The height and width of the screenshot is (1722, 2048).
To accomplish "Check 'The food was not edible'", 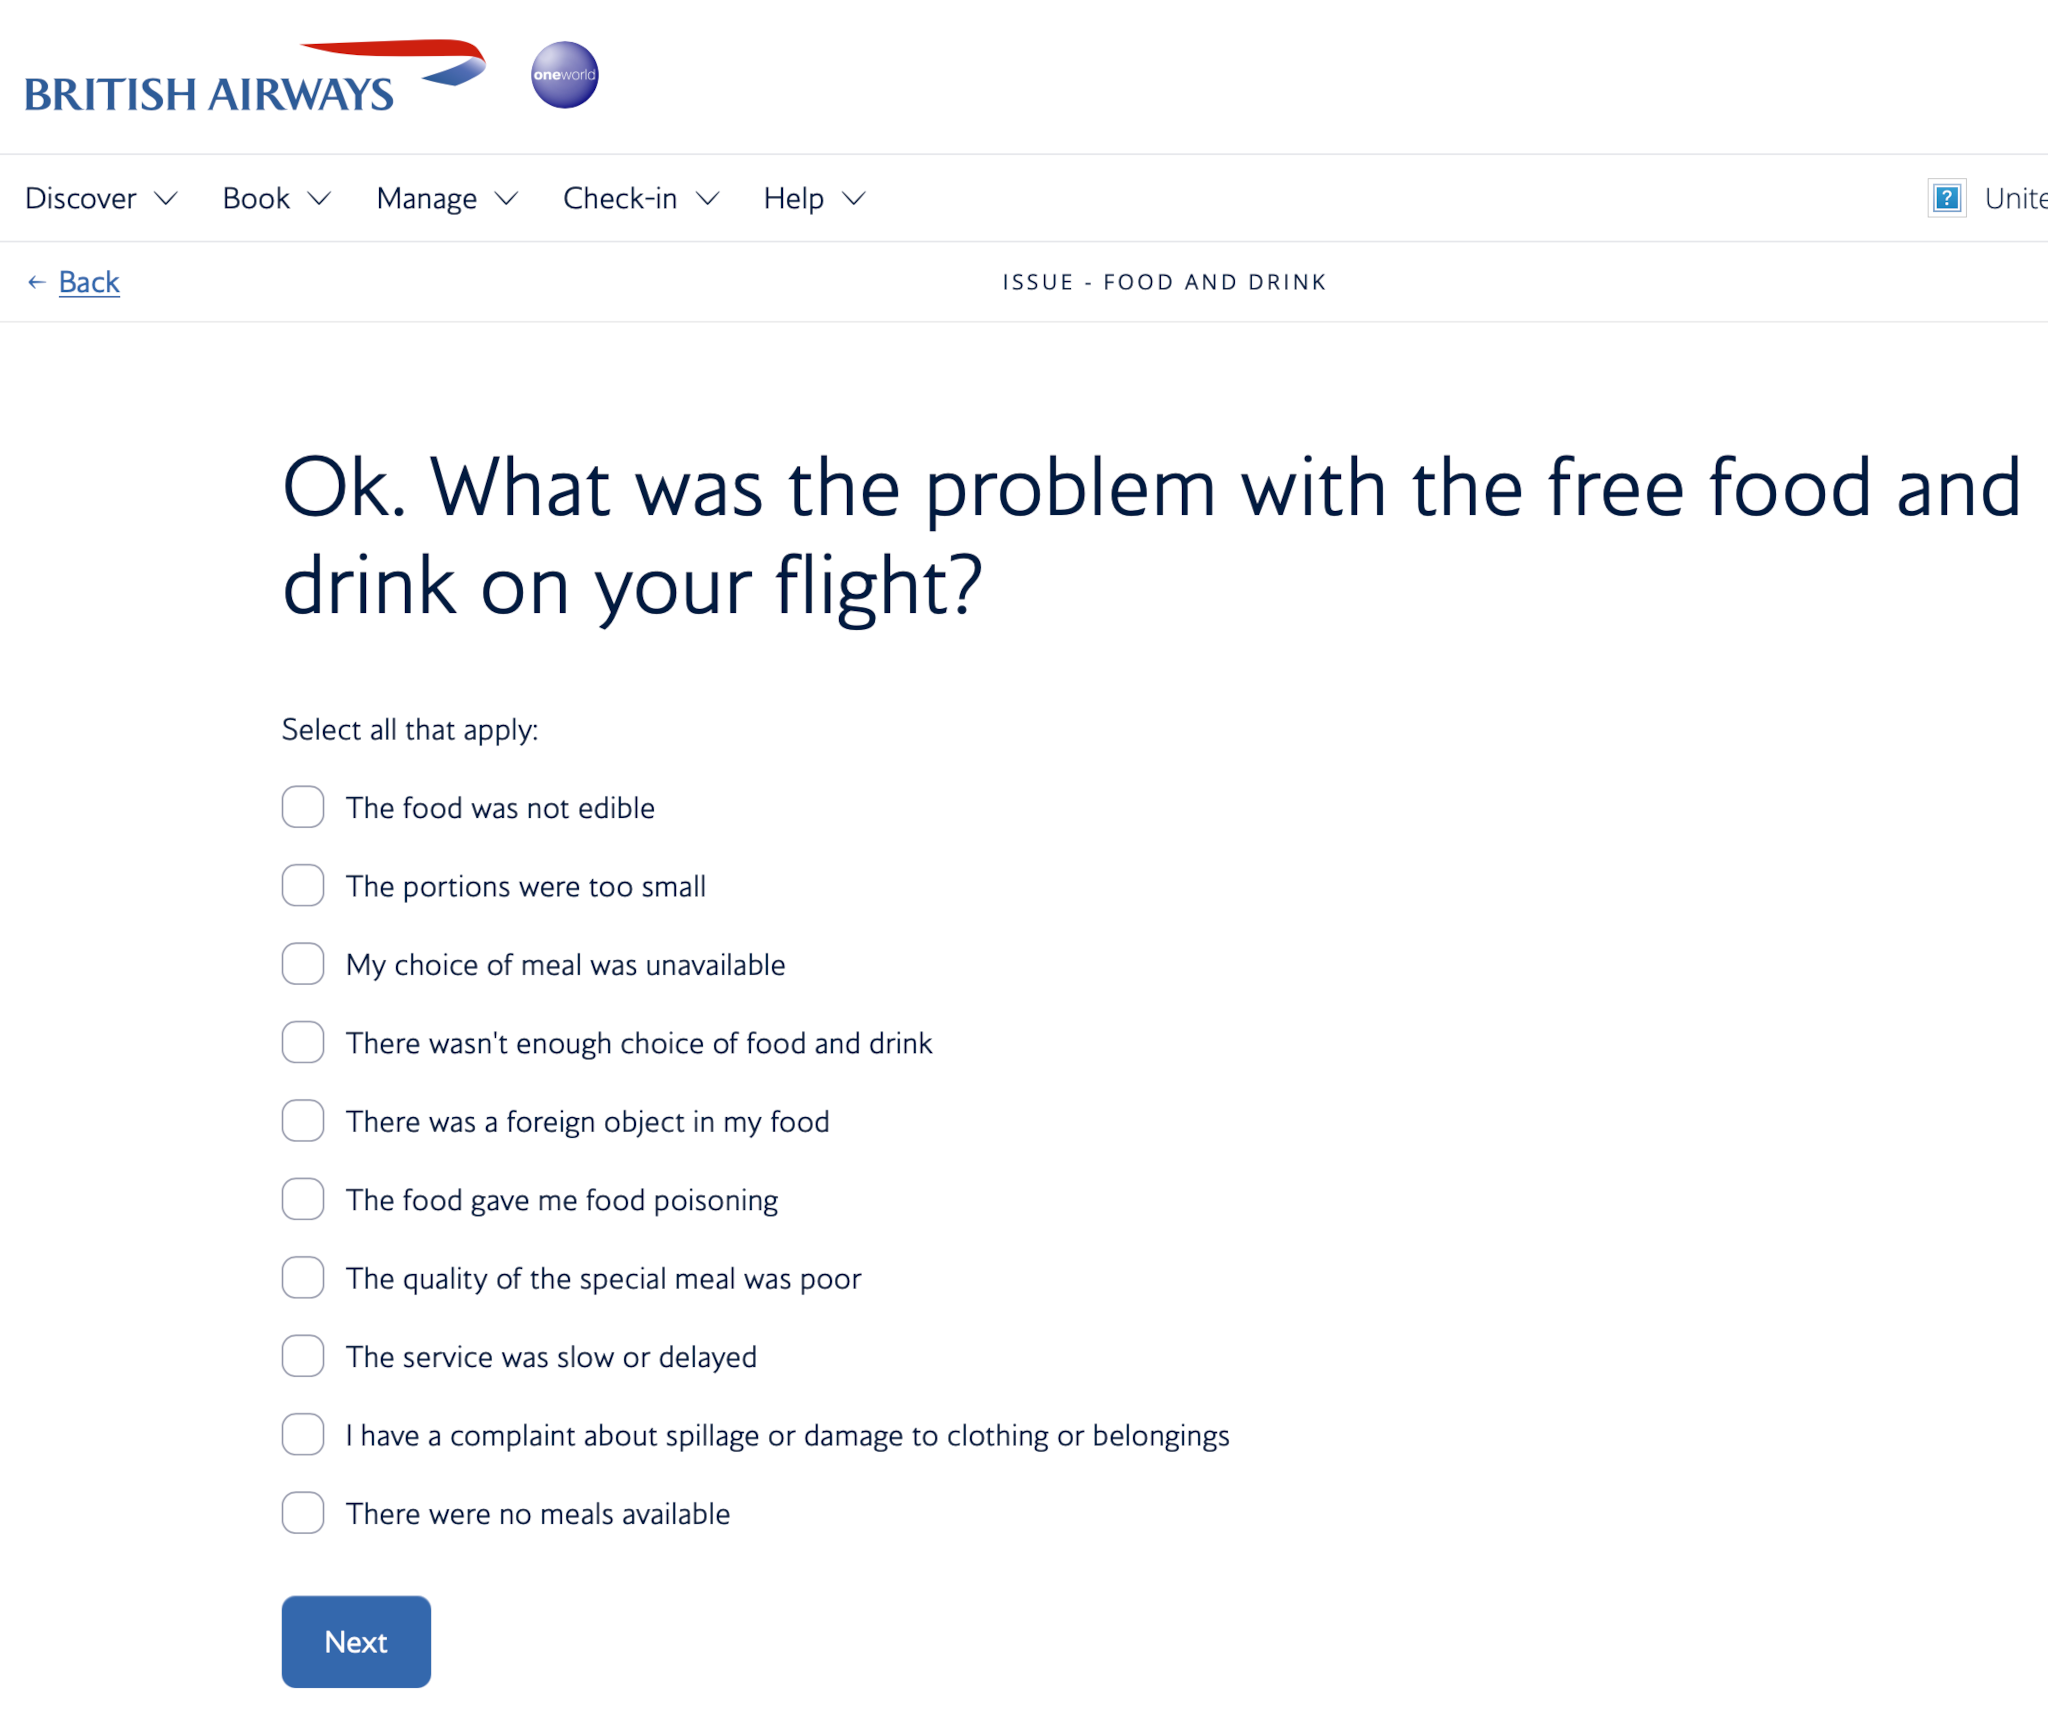I will (x=302, y=807).
